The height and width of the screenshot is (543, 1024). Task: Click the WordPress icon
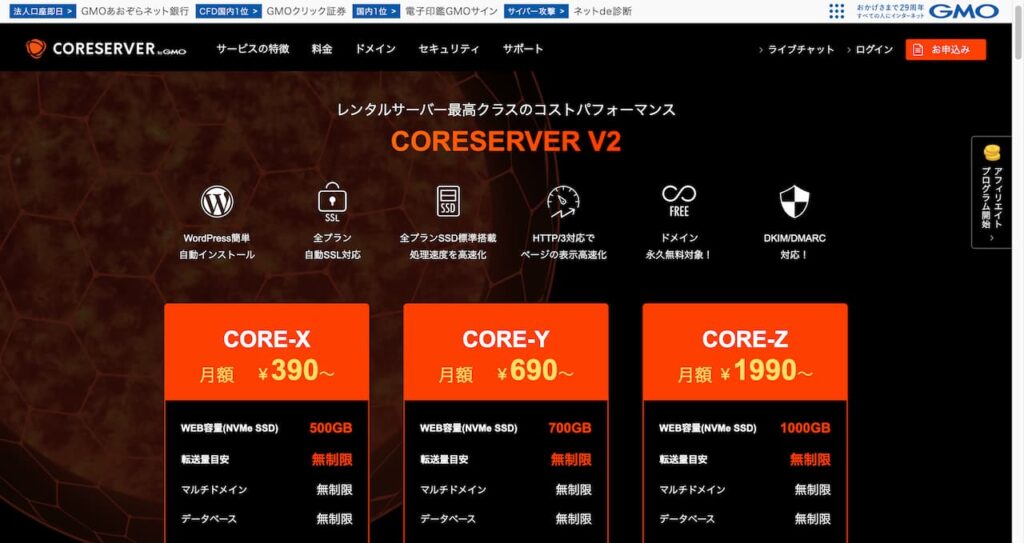pos(217,201)
